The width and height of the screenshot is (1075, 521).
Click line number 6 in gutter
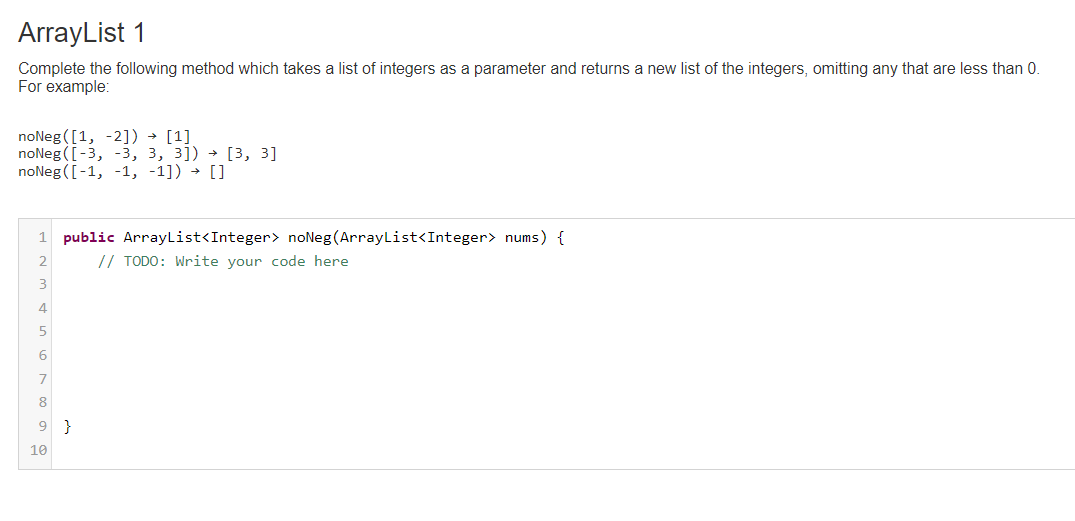(x=43, y=356)
